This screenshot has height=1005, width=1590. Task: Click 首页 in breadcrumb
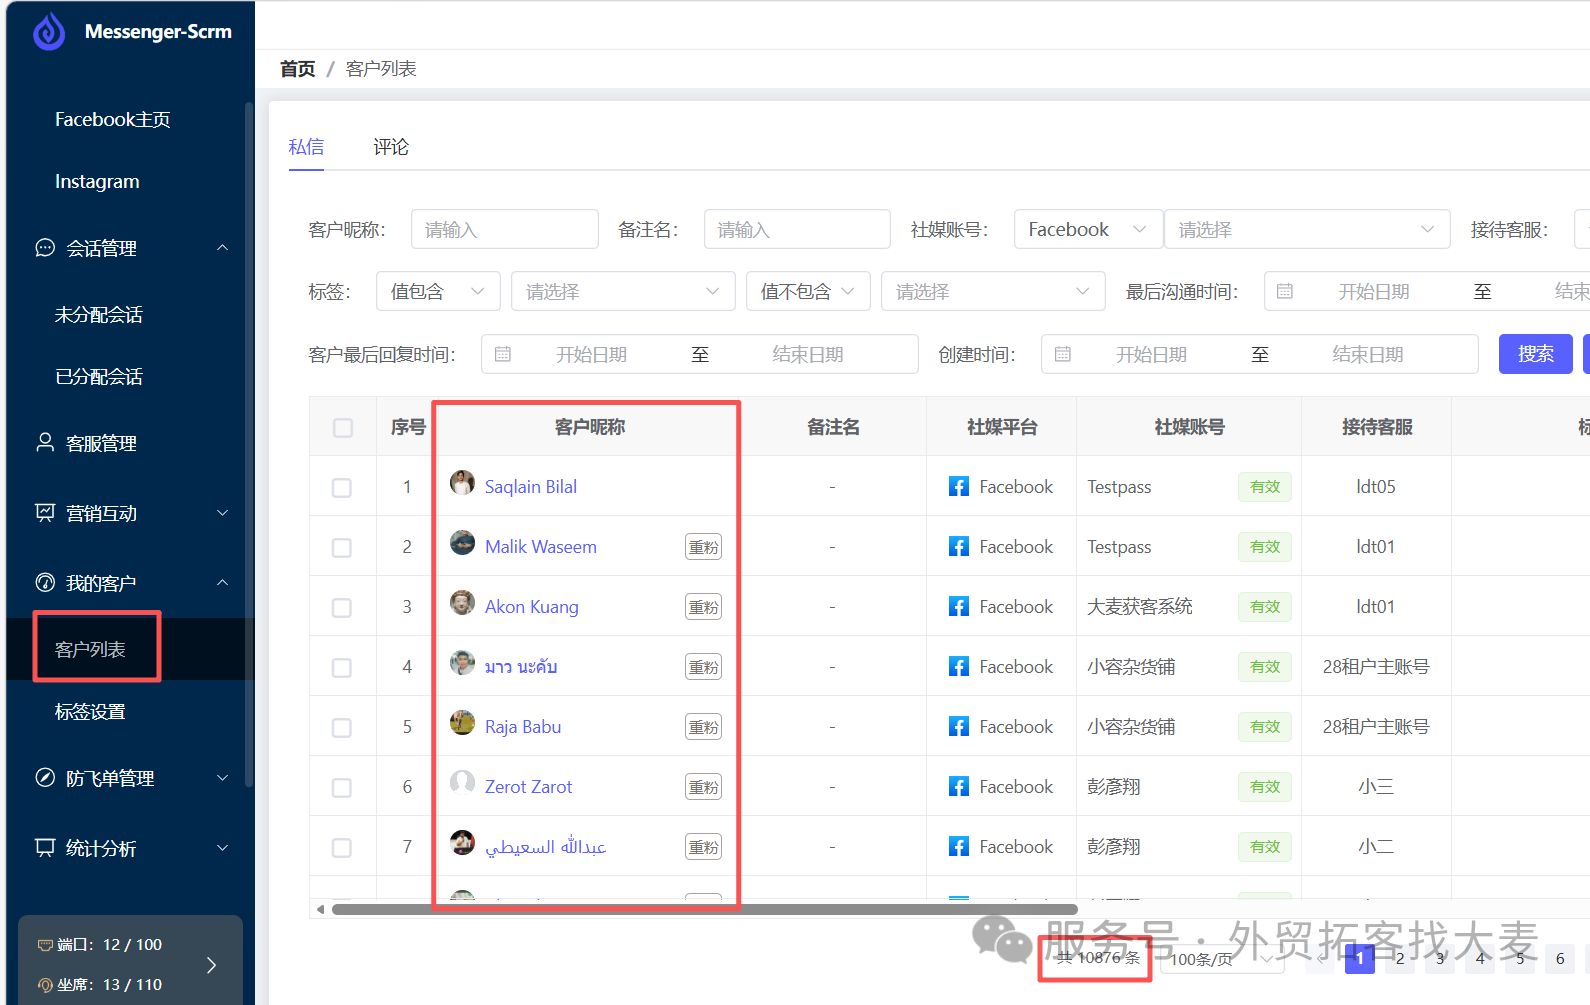pos(297,69)
